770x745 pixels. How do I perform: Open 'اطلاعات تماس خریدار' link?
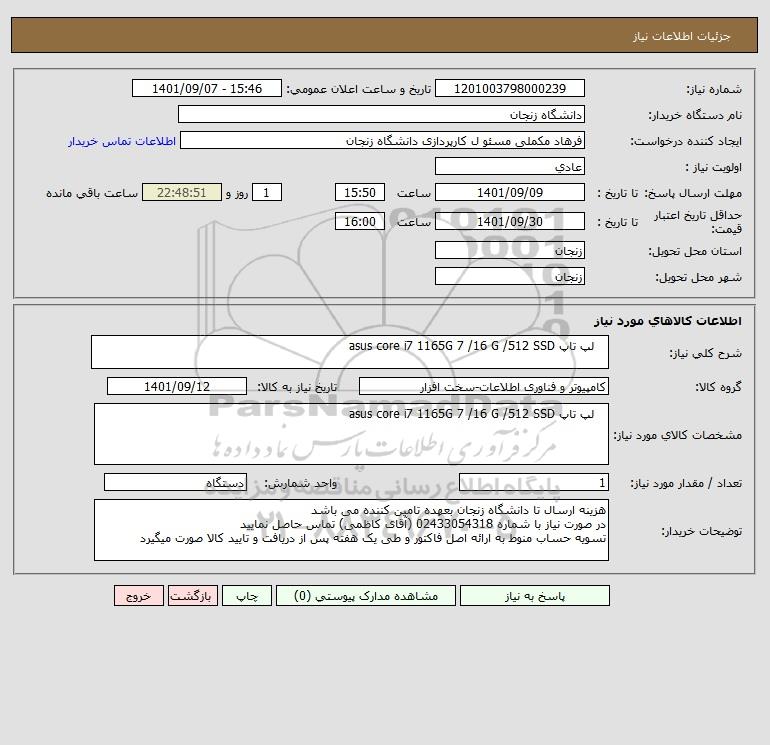tap(122, 141)
